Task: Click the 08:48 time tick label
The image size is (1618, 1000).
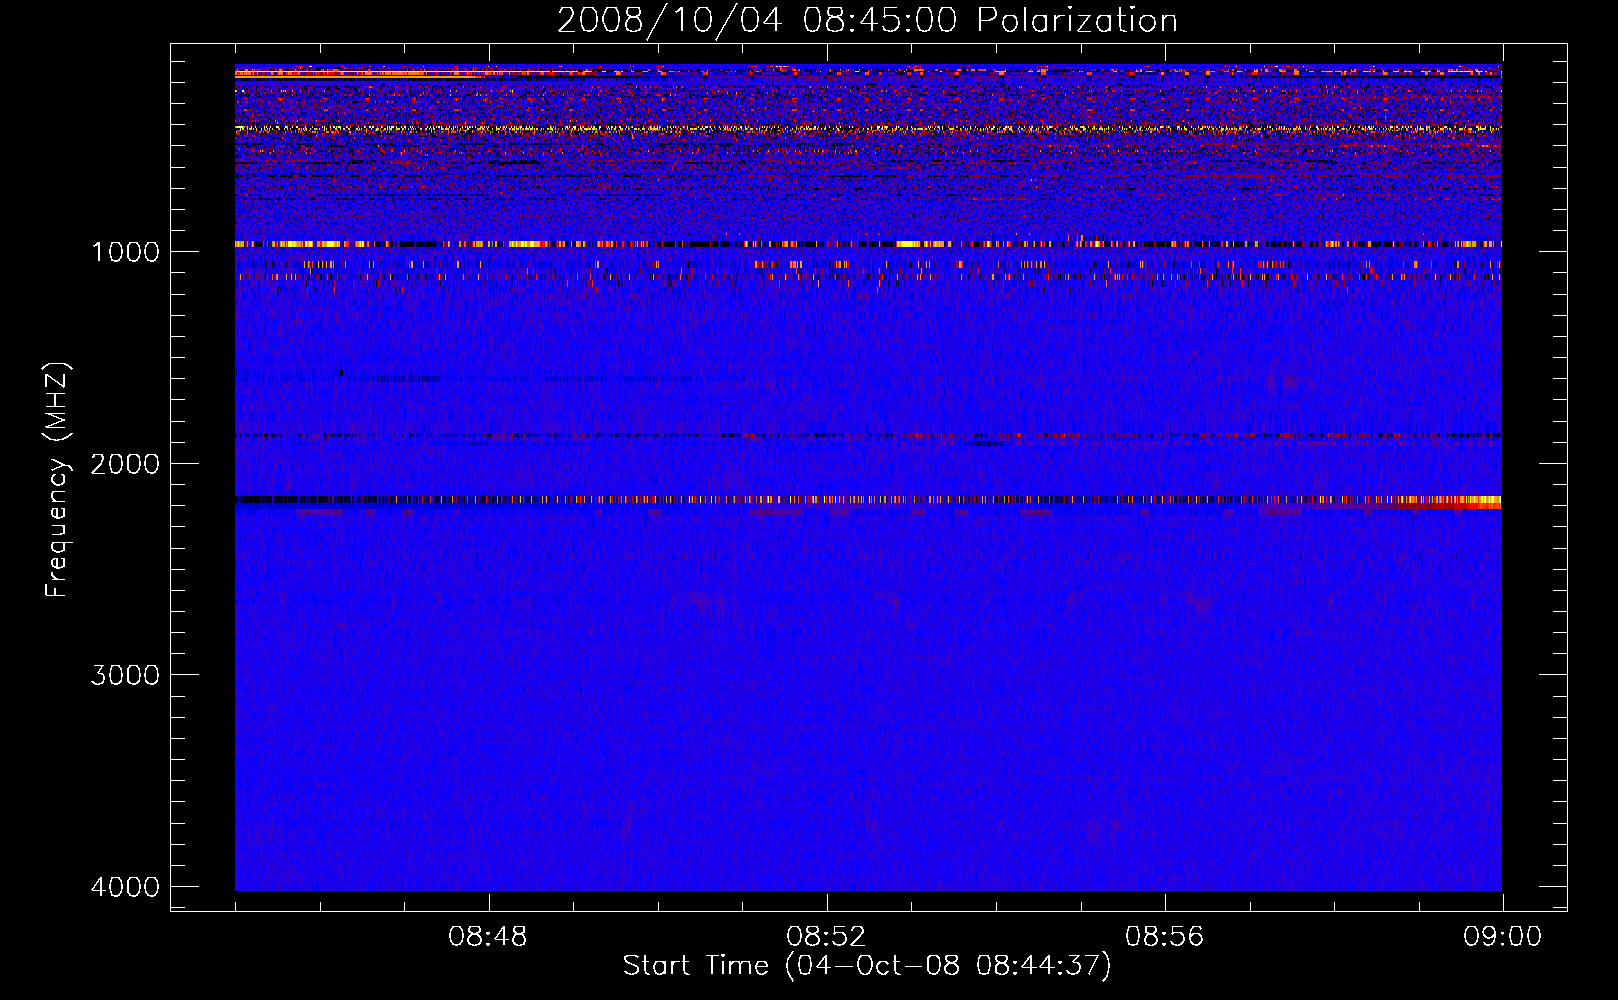Action: 488,937
